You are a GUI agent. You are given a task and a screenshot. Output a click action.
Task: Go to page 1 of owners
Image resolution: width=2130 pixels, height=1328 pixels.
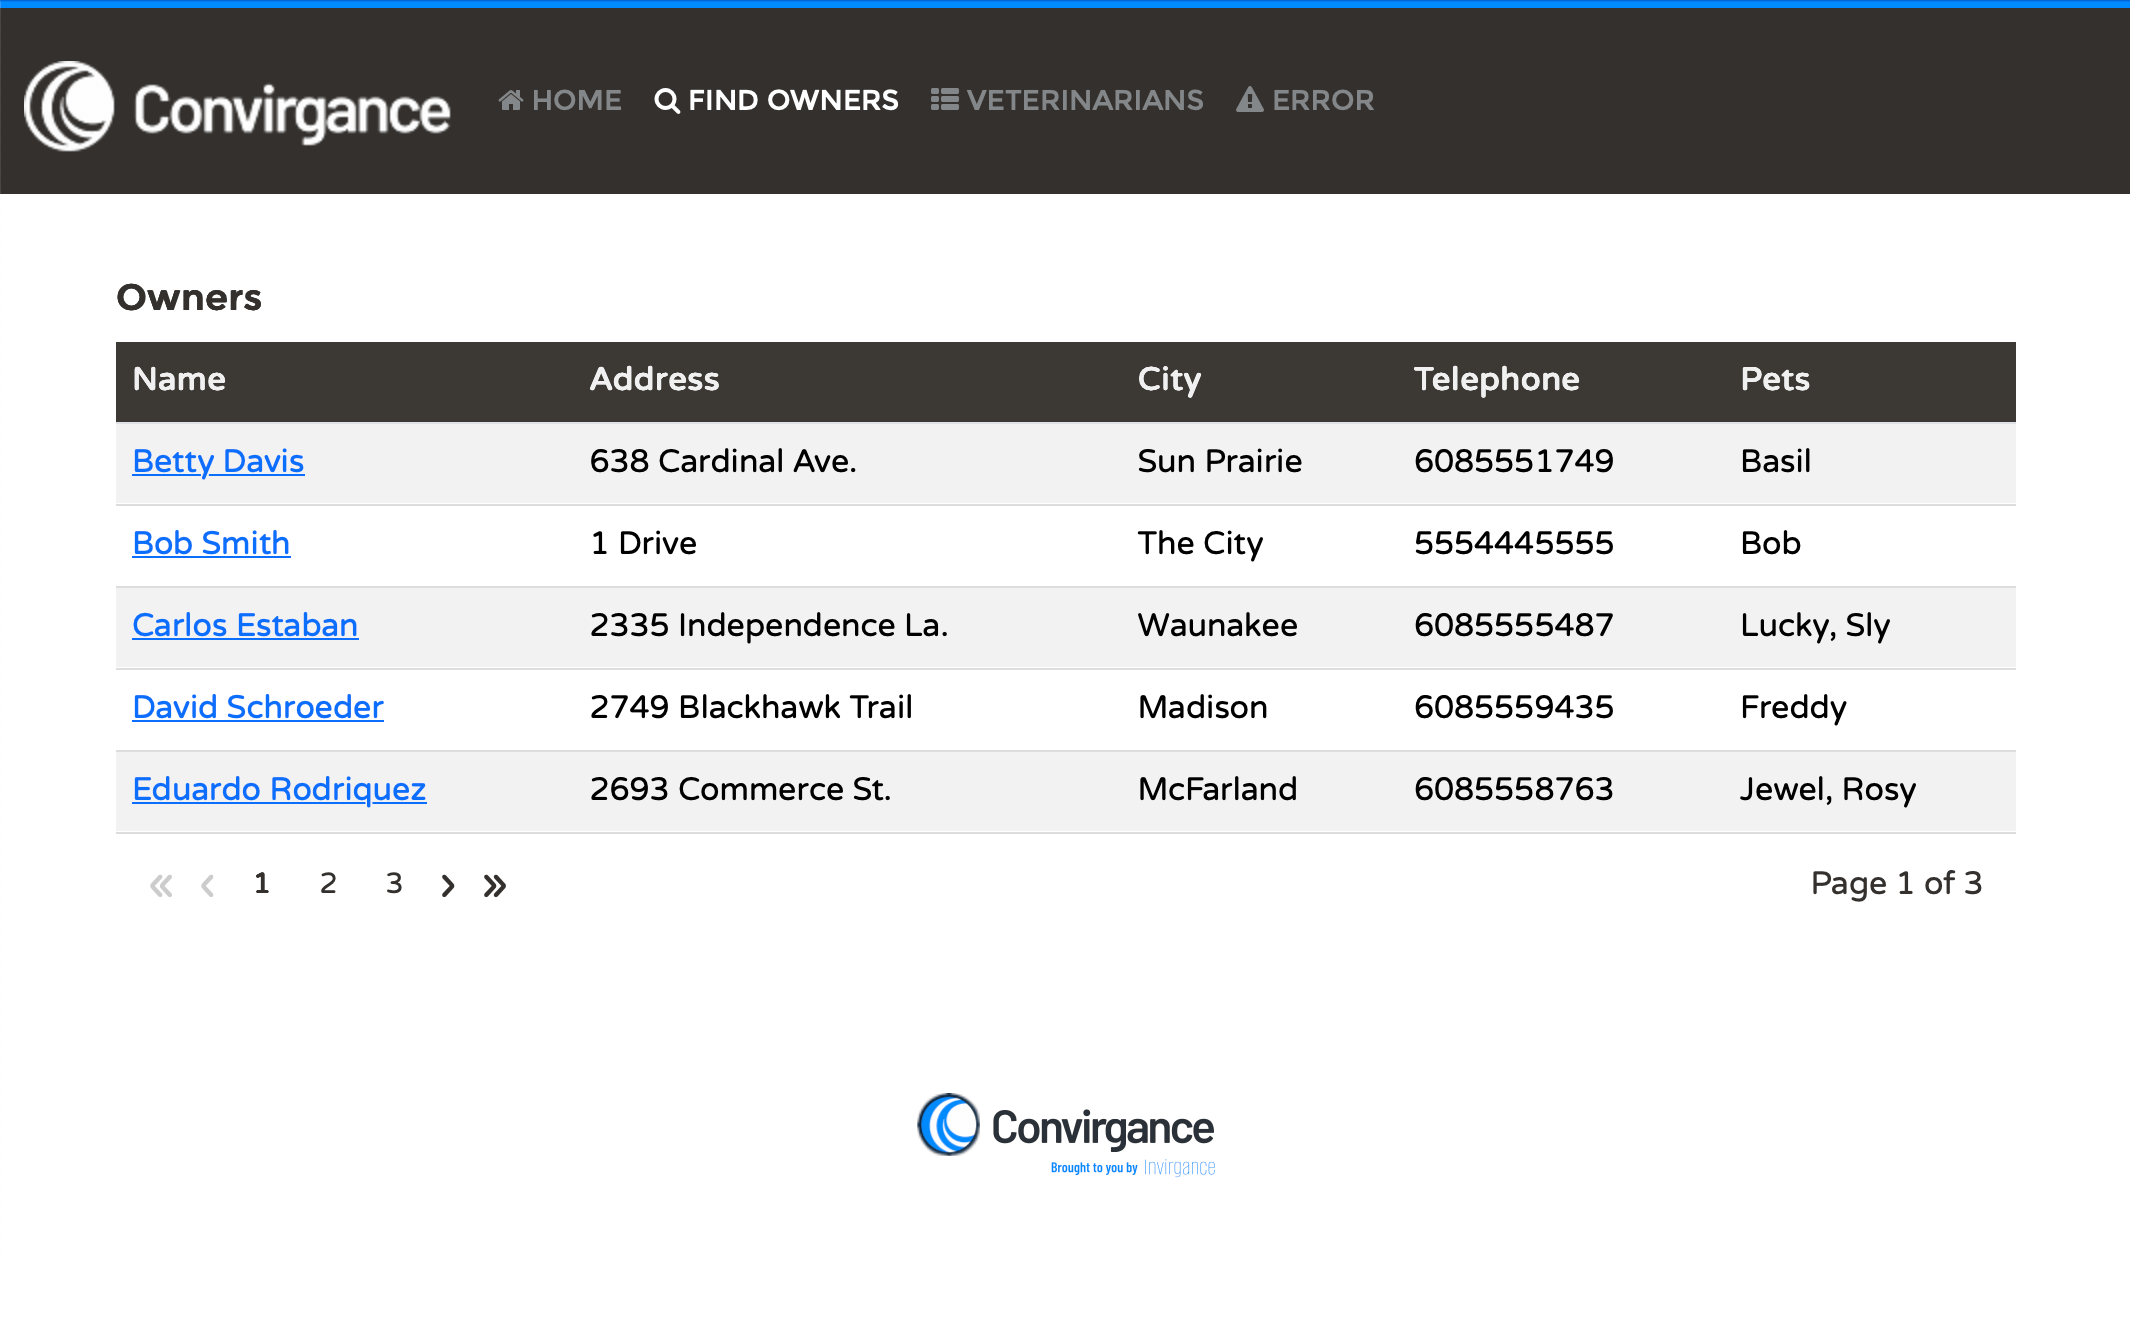click(262, 883)
